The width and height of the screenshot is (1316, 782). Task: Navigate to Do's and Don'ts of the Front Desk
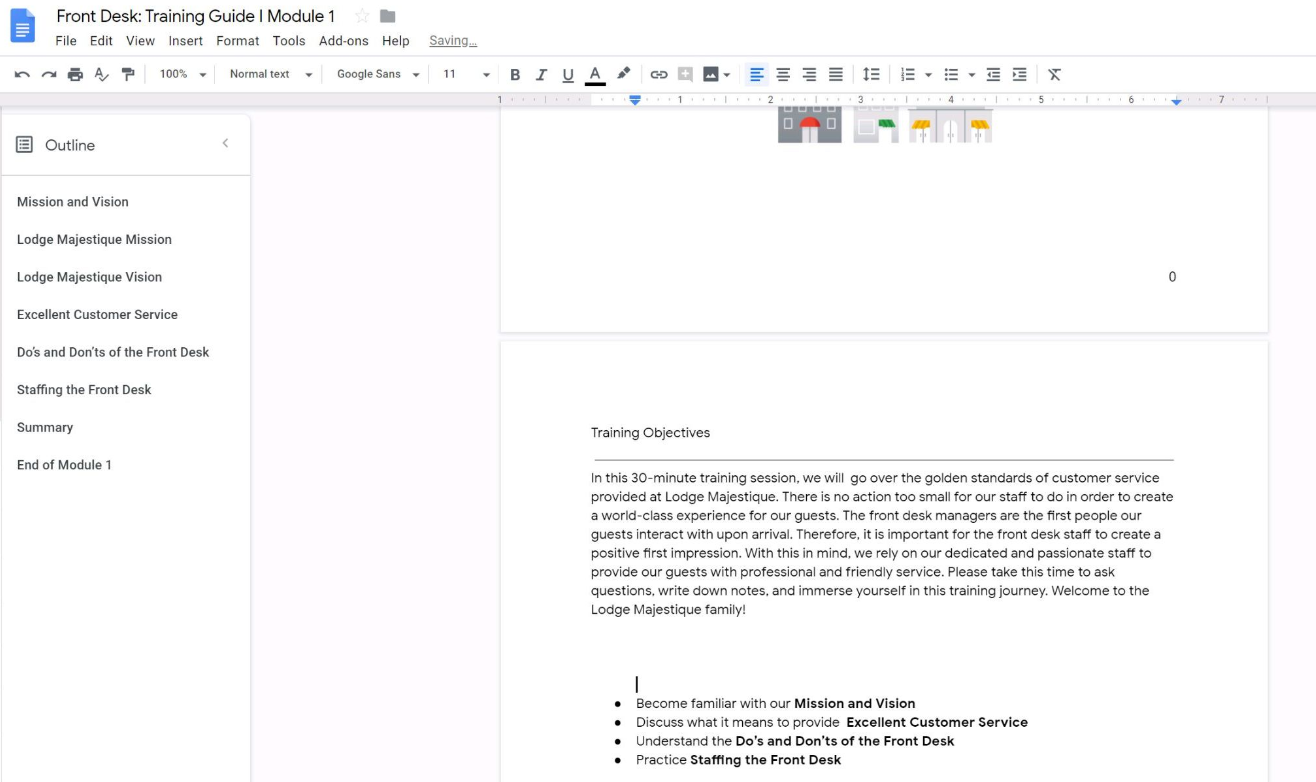click(x=113, y=352)
